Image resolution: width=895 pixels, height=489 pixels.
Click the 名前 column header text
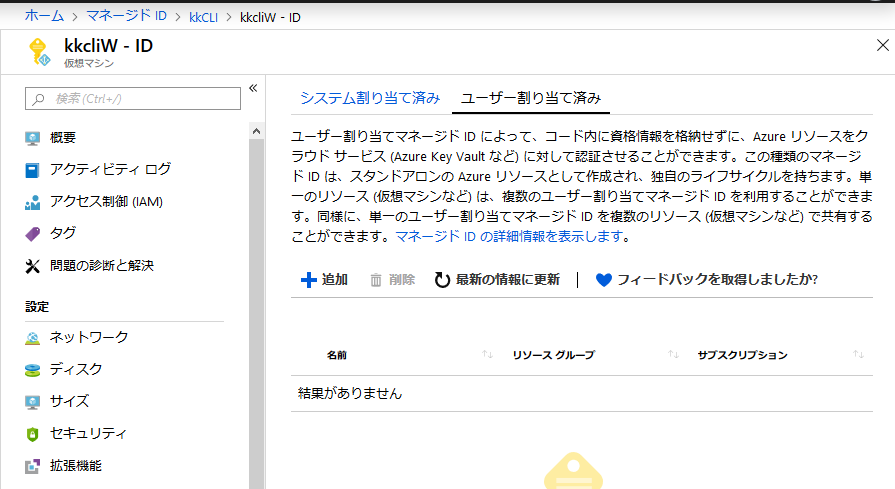click(337, 355)
